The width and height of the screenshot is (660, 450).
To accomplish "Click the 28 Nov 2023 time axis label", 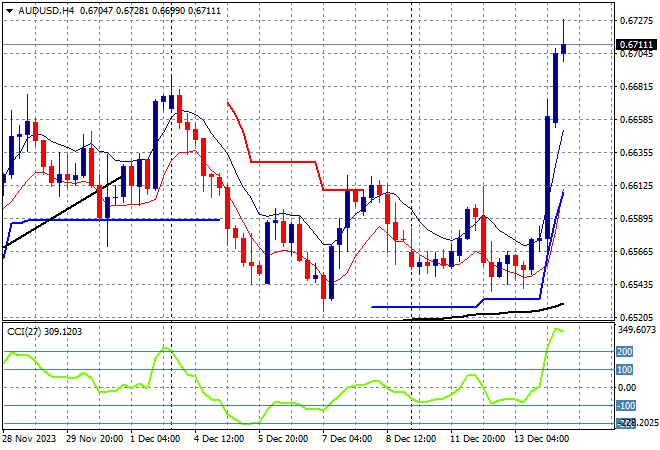I will (x=29, y=439).
